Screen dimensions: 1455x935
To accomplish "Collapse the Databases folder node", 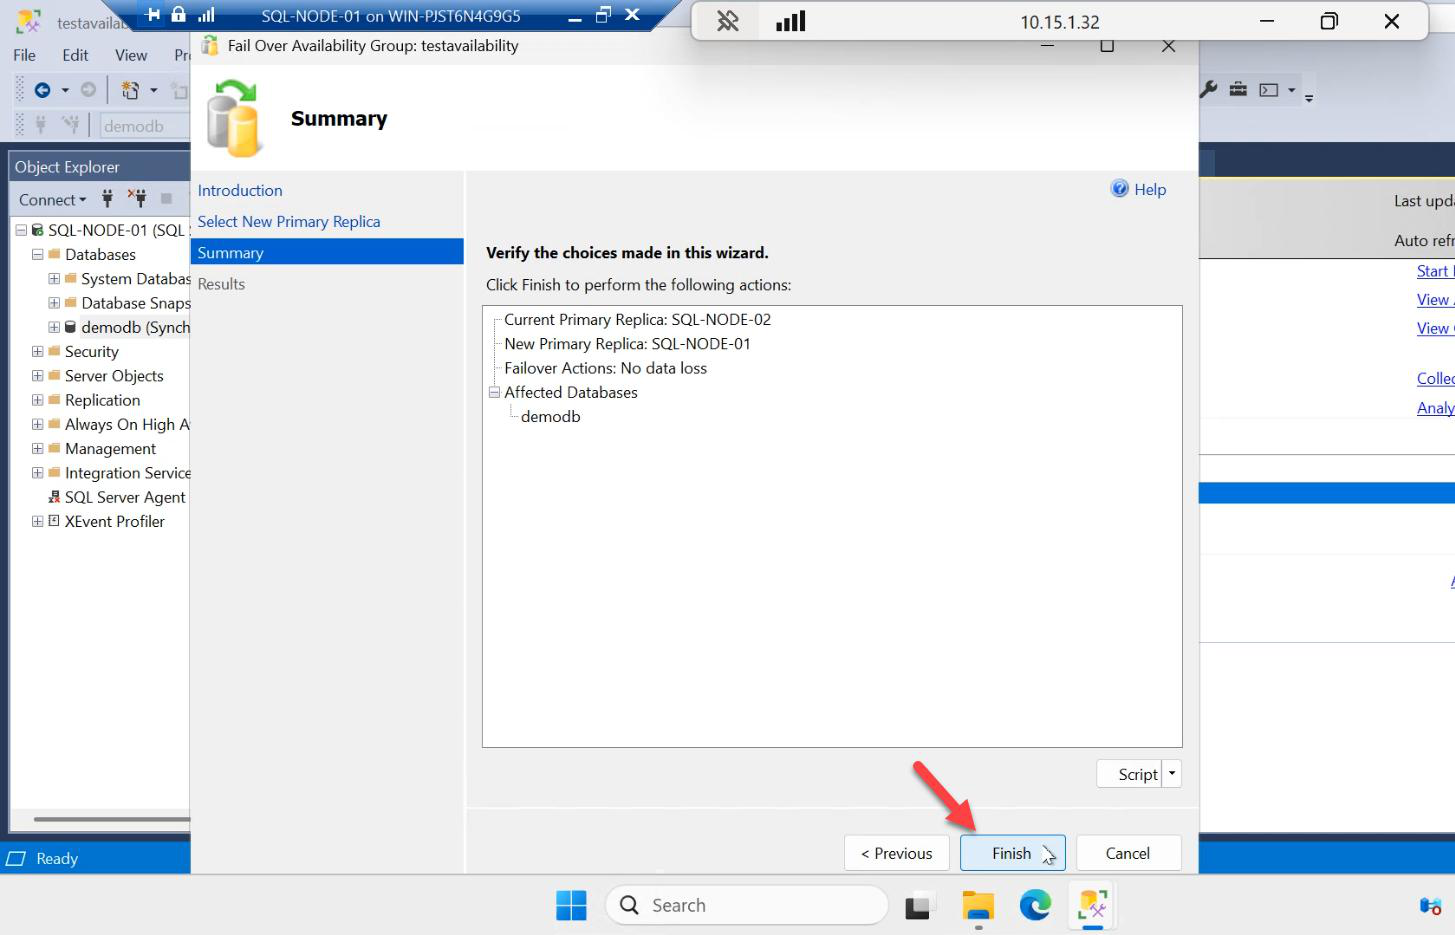I will [x=37, y=254].
